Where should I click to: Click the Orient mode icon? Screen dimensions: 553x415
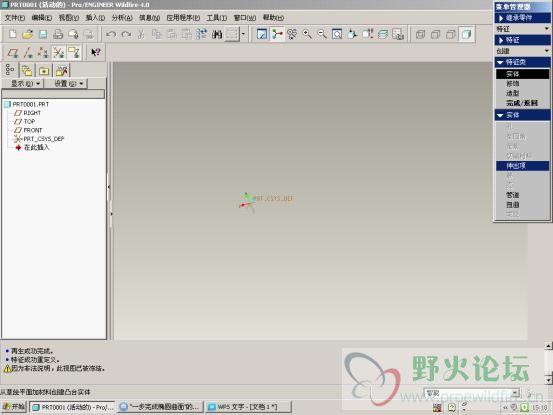click(292, 34)
